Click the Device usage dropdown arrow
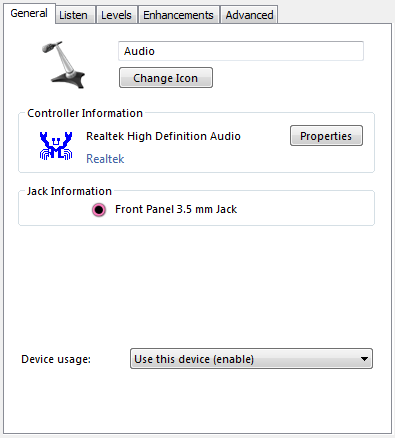Screen dimensions: 395x438 pyautogui.click(x=364, y=359)
